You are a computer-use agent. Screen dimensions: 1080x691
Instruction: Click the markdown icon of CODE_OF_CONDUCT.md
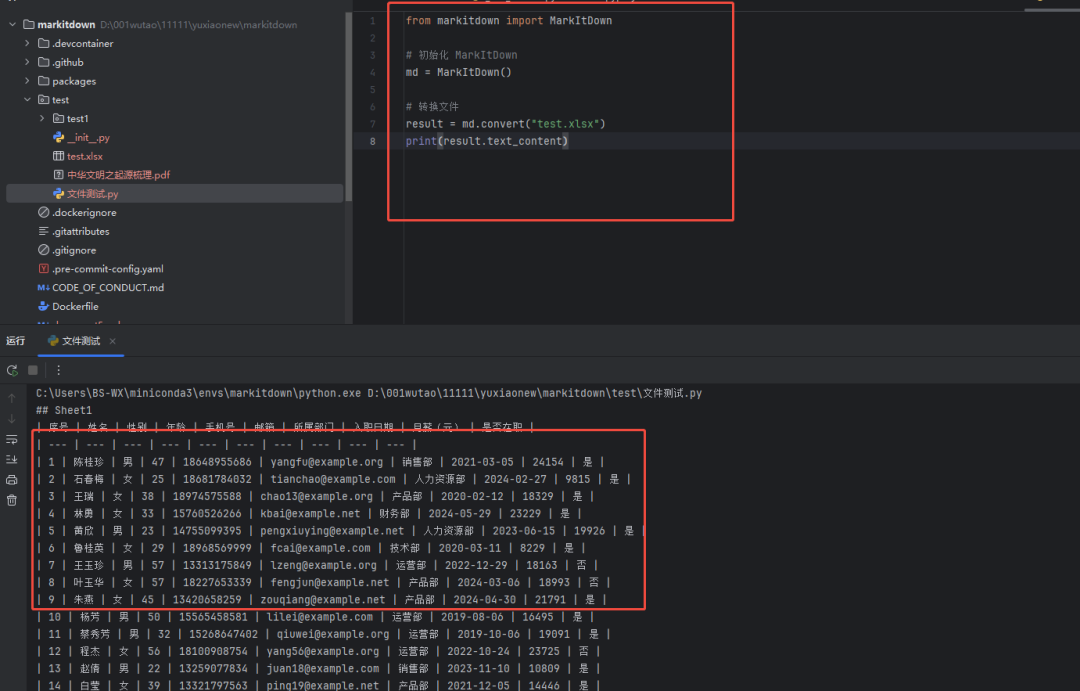[x=43, y=287]
